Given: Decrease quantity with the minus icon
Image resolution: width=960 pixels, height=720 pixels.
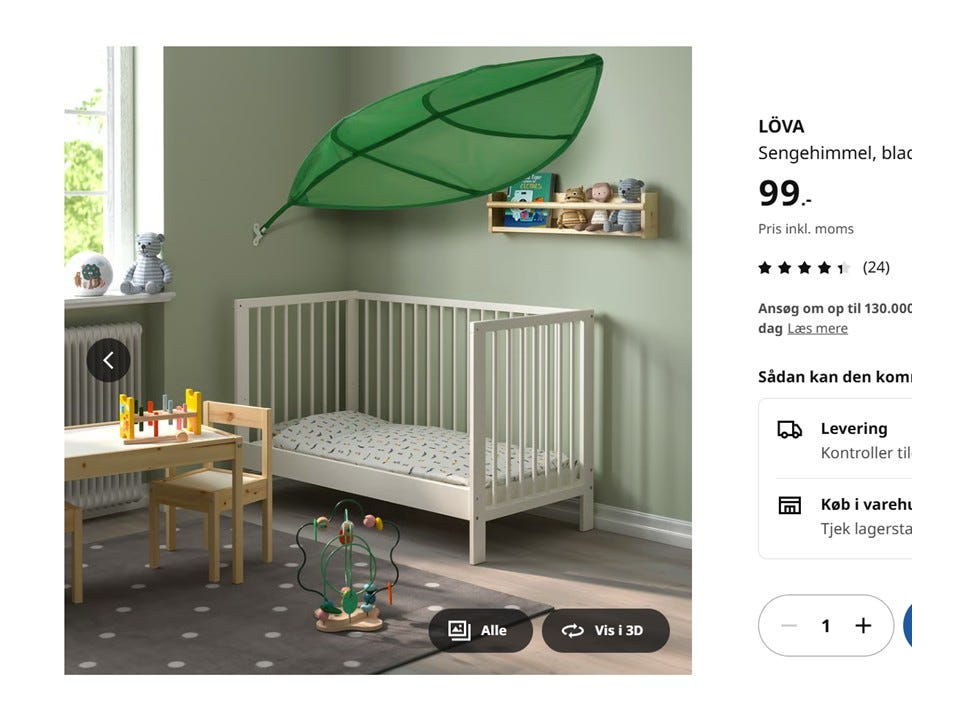Looking at the screenshot, I should pyautogui.click(x=789, y=626).
